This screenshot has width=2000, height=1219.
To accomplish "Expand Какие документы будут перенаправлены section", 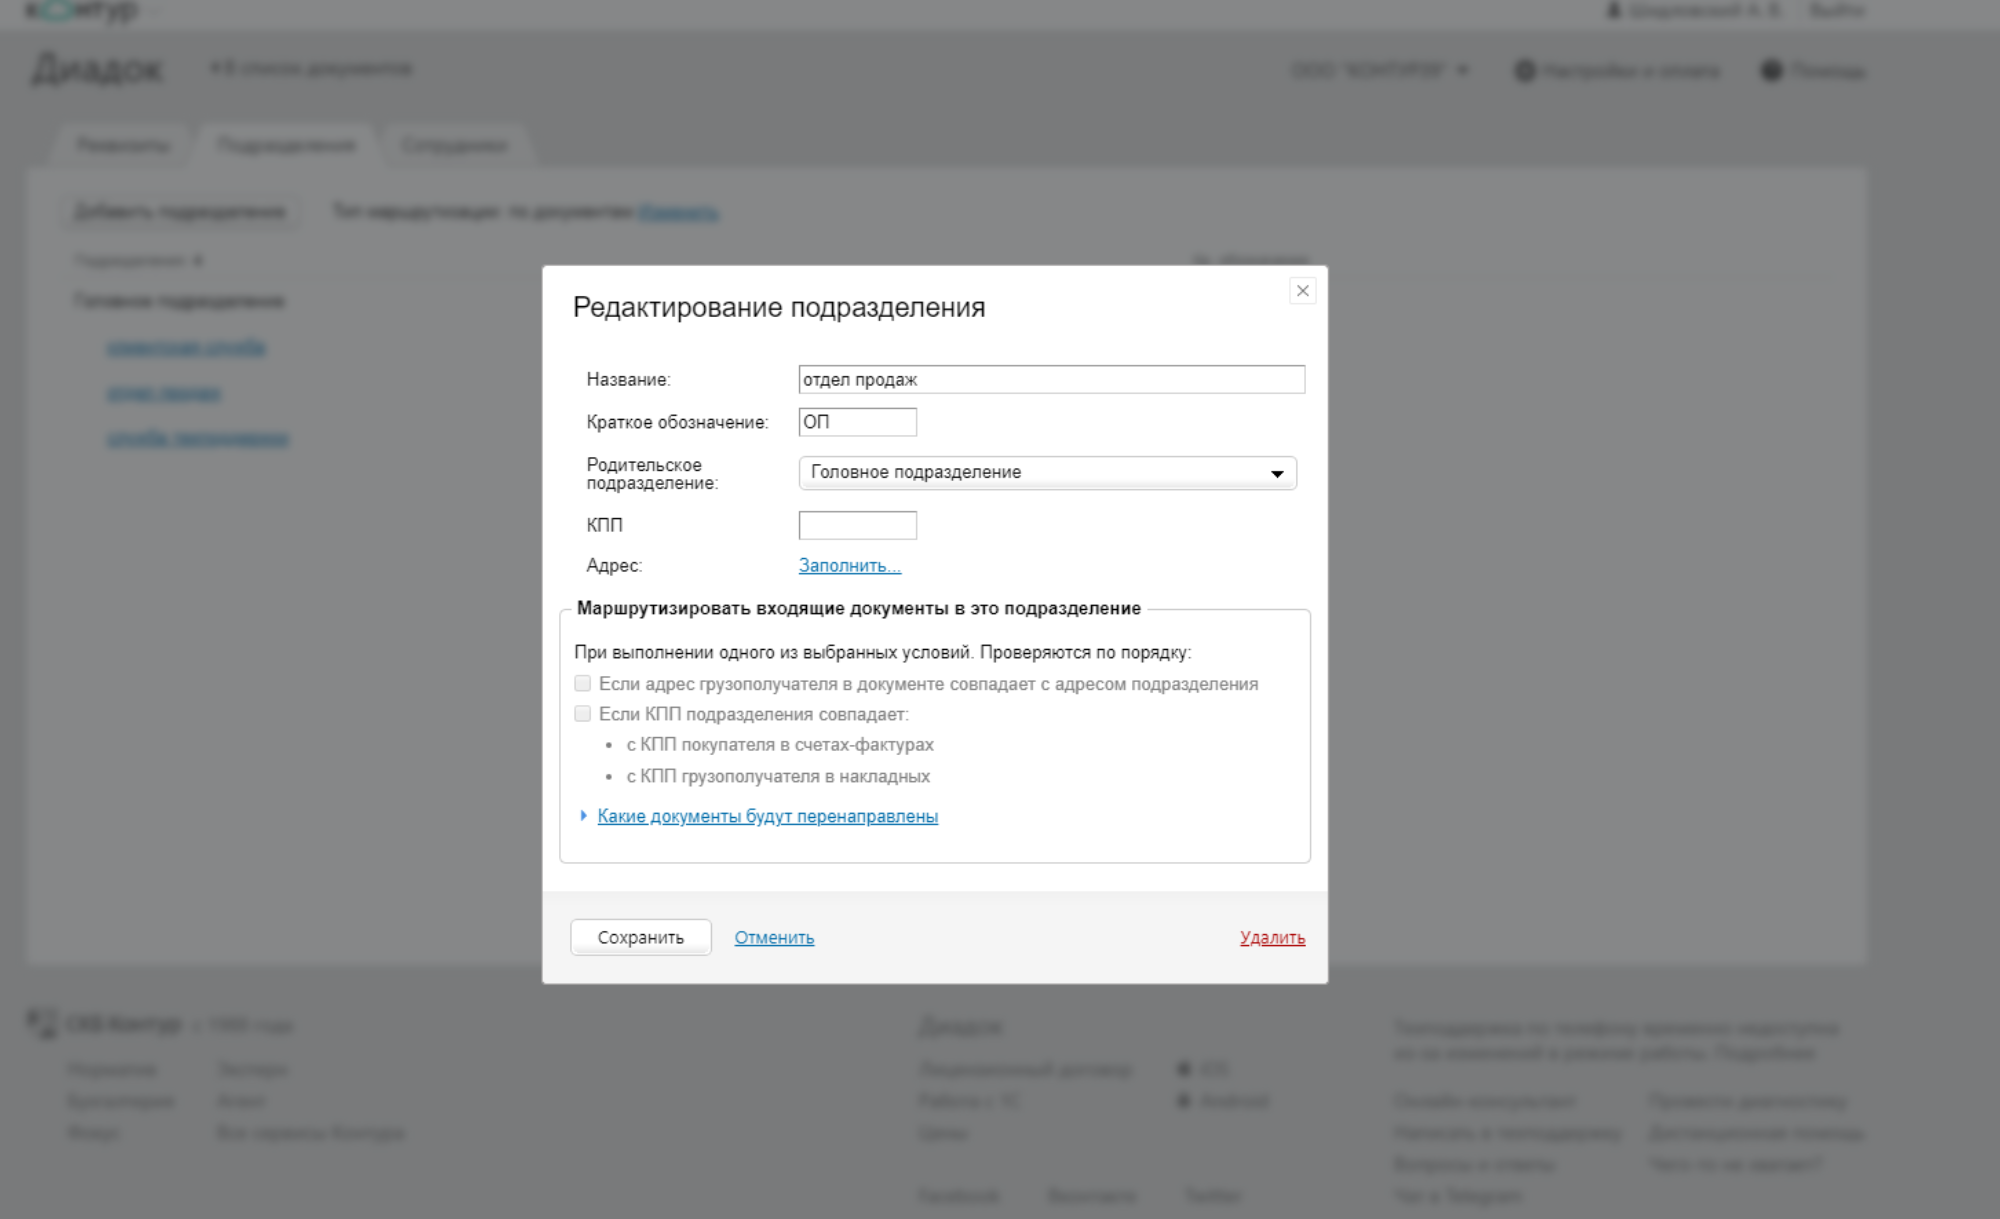I will coord(767,816).
